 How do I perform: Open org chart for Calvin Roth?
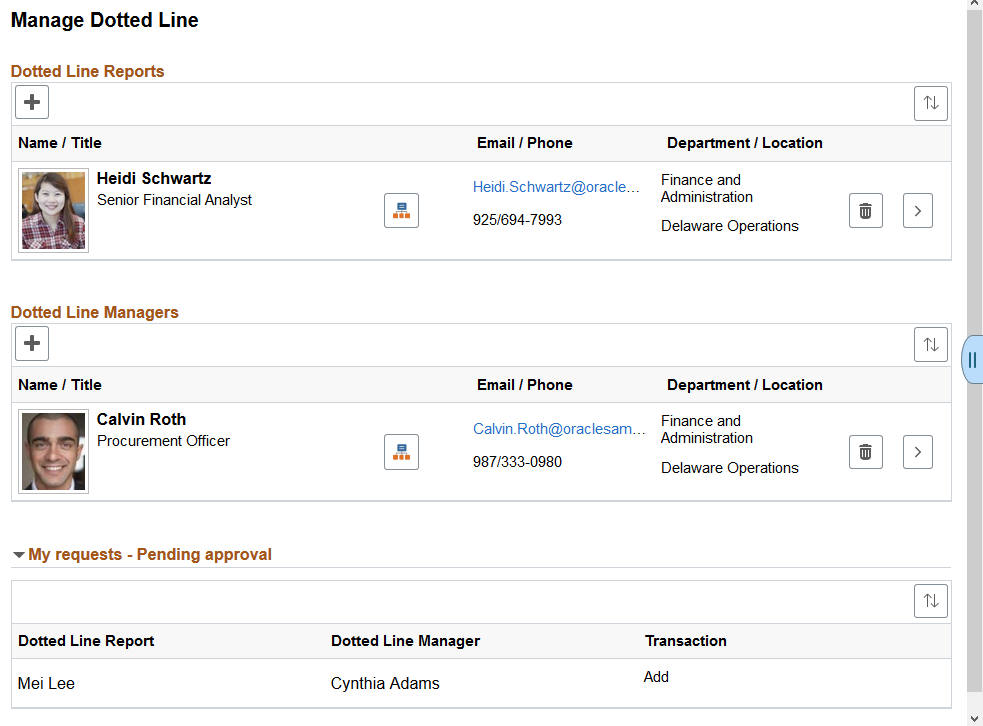click(401, 452)
